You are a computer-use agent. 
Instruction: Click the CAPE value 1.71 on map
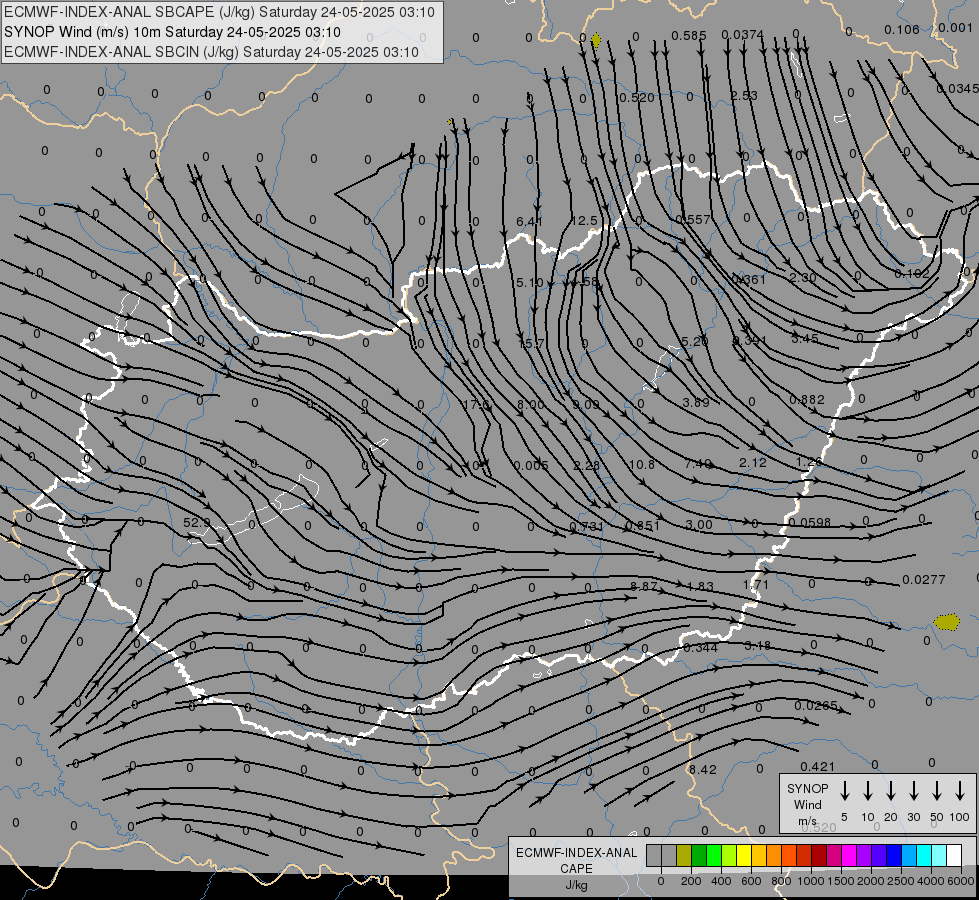point(756,585)
